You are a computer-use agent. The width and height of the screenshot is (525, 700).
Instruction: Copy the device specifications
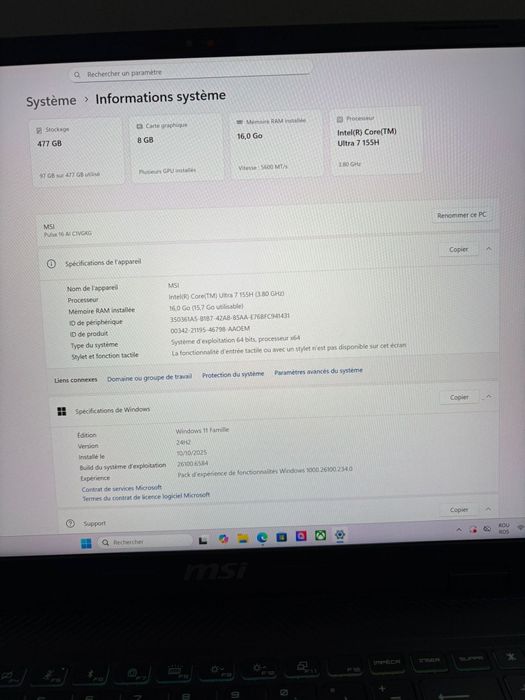pyautogui.click(x=458, y=249)
